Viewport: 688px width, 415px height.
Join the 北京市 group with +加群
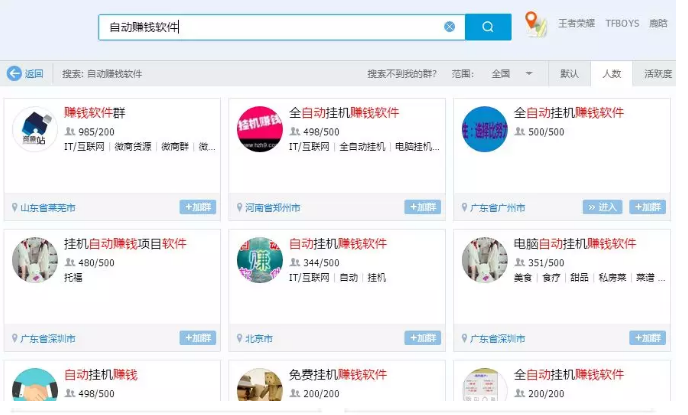point(423,338)
